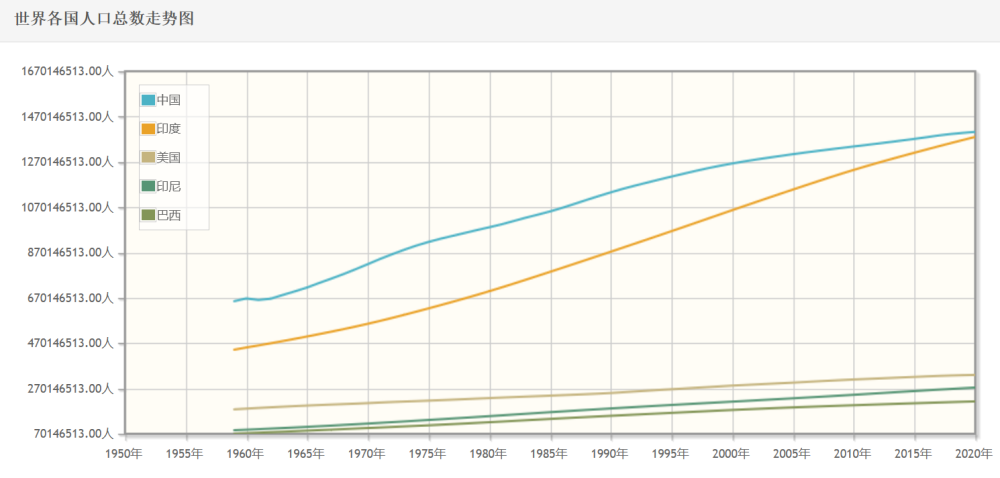
Task: Click the 2010年 x-axis label
Action: tap(854, 454)
